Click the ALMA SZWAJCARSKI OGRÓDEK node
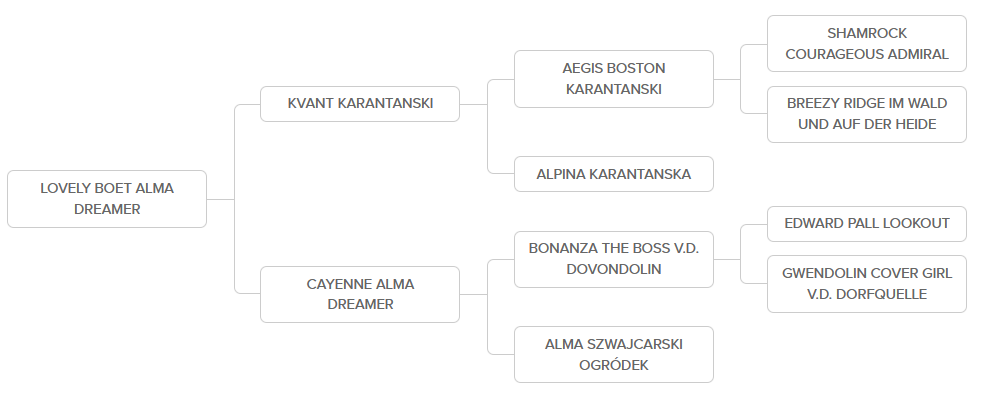Viewport: 990px width, 395px height. coord(614,355)
